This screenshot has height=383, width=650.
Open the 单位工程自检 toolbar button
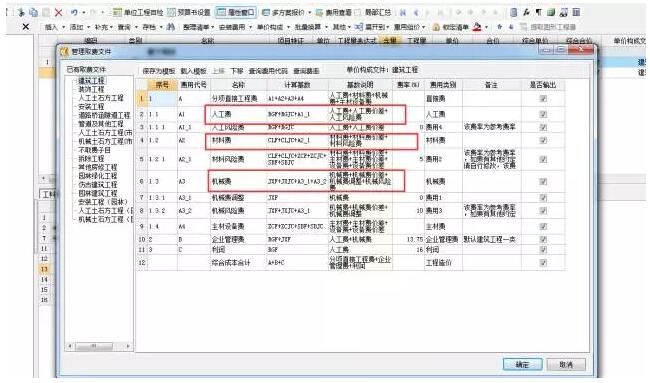point(138,12)
